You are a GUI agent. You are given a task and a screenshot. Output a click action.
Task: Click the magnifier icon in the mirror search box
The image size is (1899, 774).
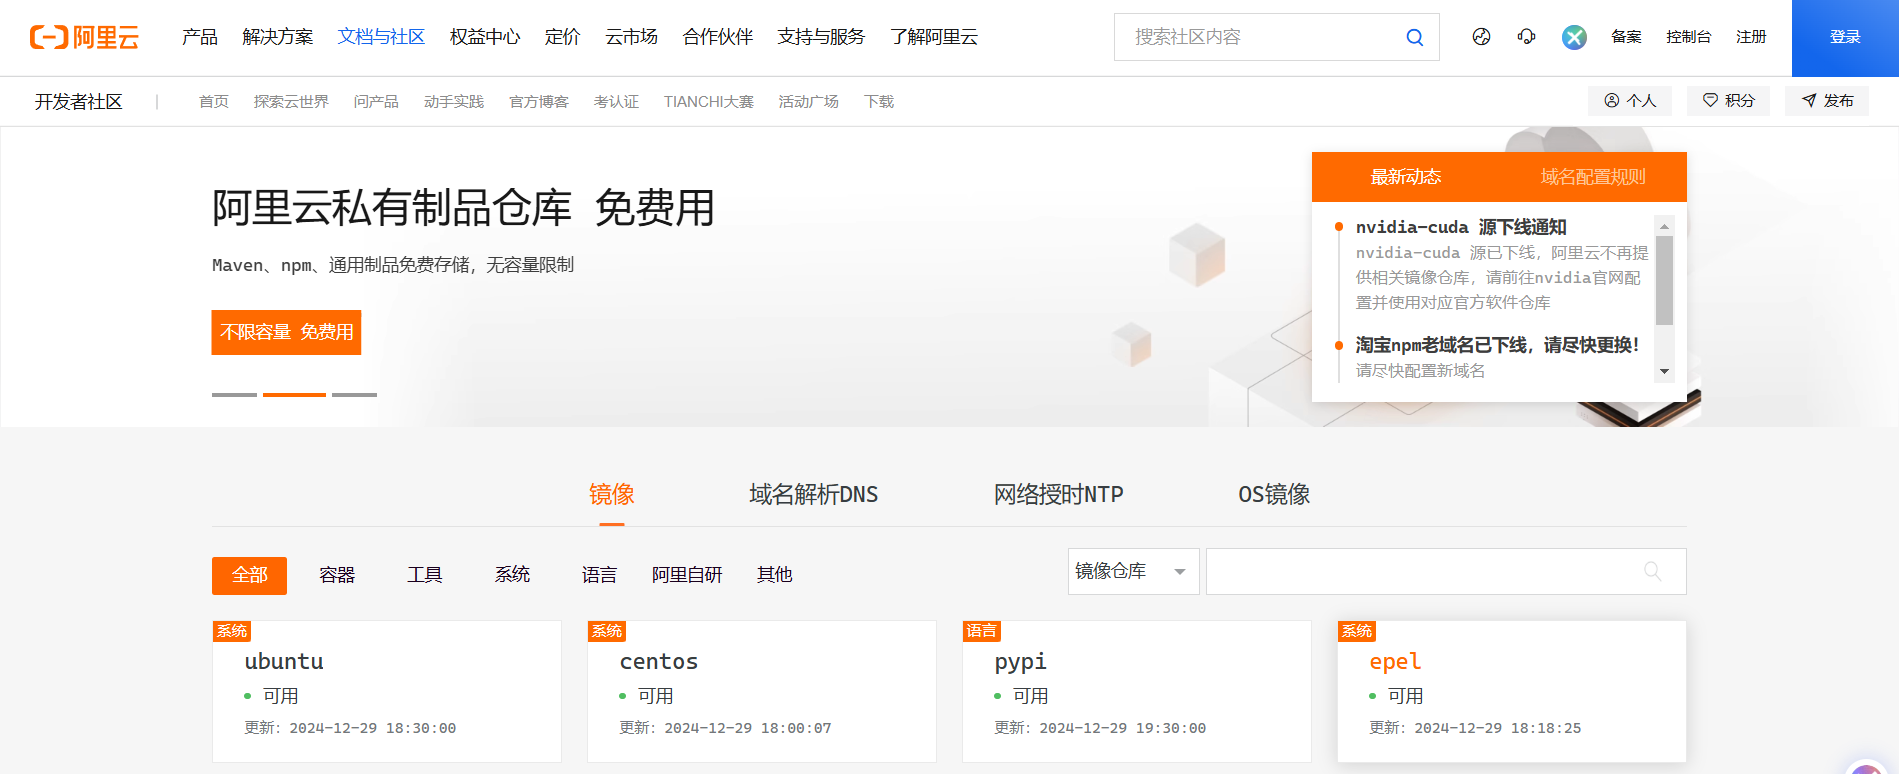(x=1653, y=571)
